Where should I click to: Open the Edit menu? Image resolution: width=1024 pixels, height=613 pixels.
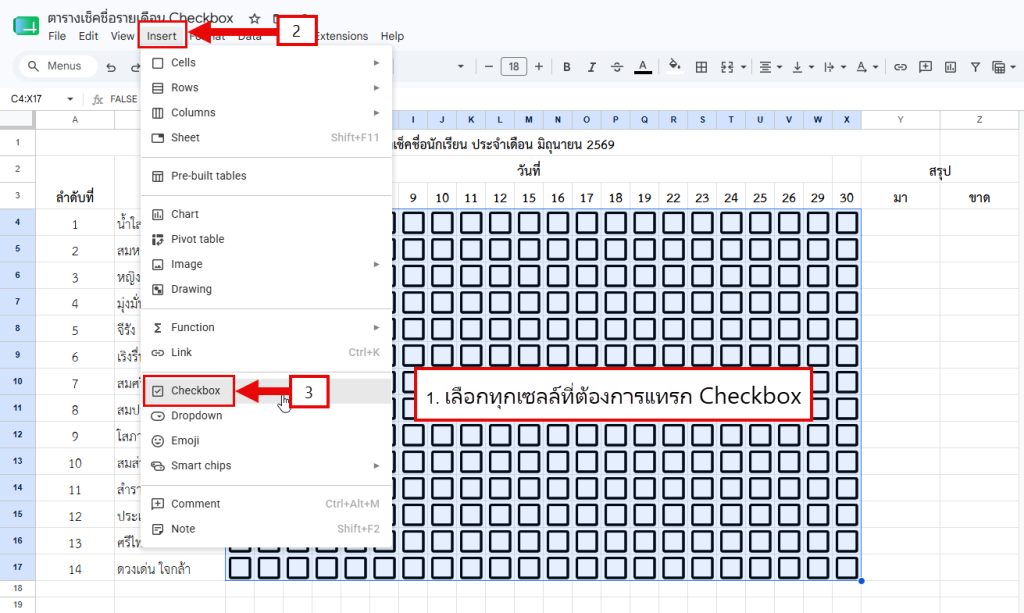88,36
